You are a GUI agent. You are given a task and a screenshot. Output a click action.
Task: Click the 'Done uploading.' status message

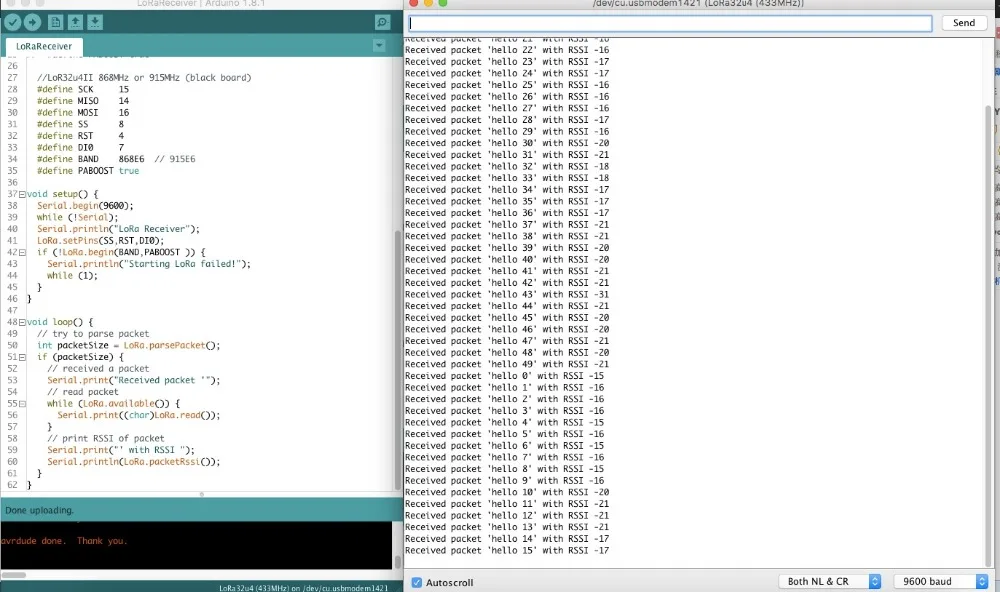pos(40,510)
